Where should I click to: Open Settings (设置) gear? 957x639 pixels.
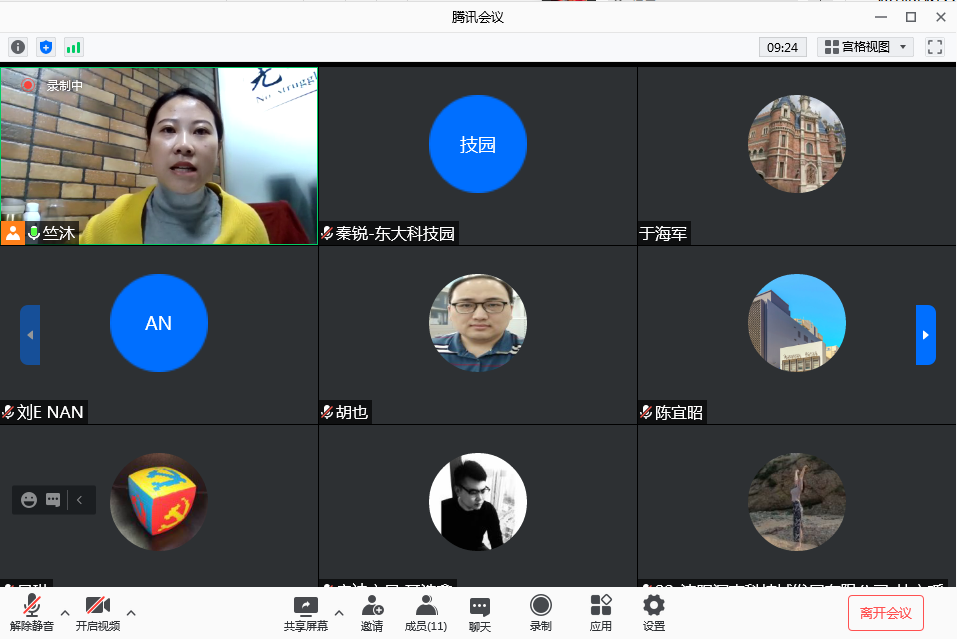coord(654,613)
